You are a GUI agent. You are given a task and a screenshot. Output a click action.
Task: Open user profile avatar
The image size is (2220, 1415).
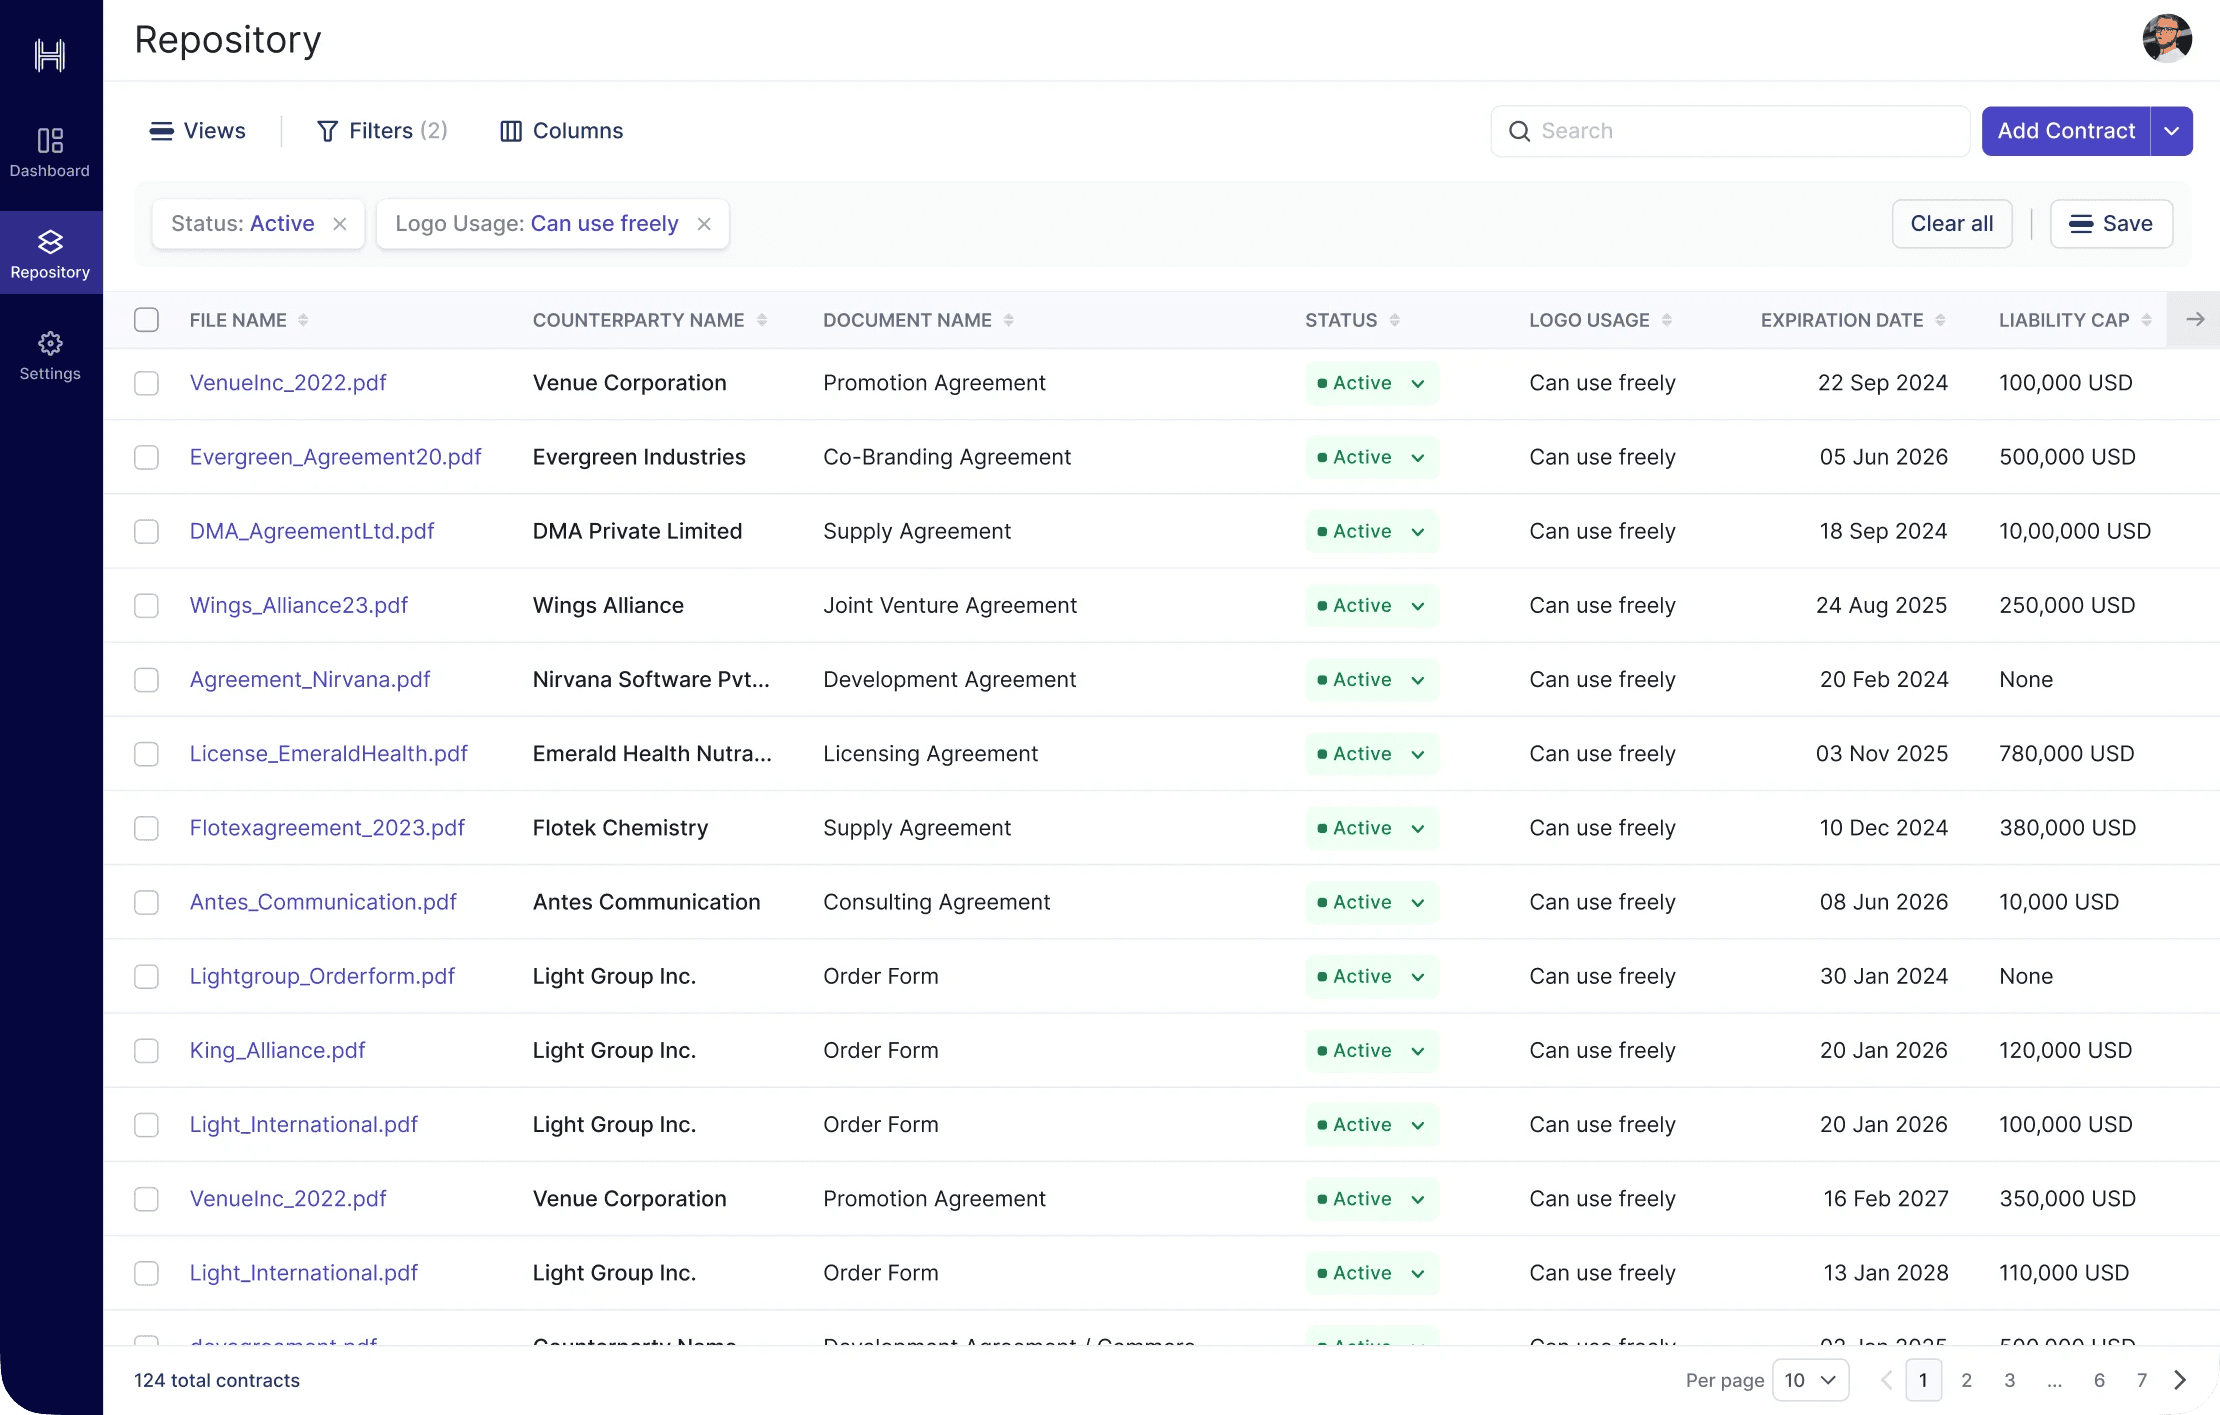2166,39
